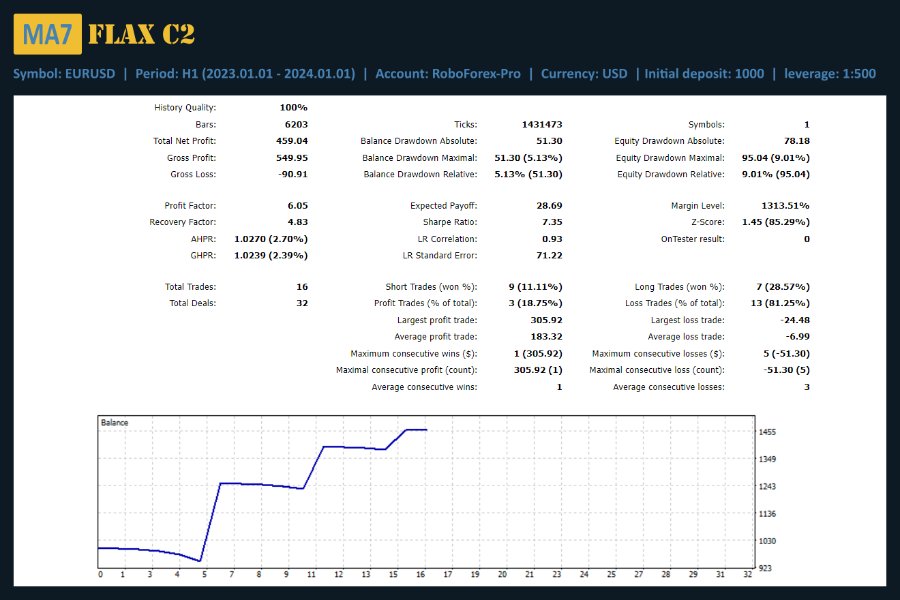
Task: Click the GHPR value 1.0239 (2.39%)
Action: pos(271,256)
